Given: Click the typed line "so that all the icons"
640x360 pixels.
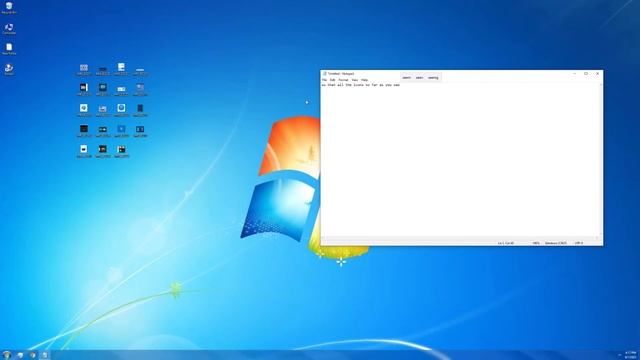Looking at the screenshot, I should coord(361,85).
